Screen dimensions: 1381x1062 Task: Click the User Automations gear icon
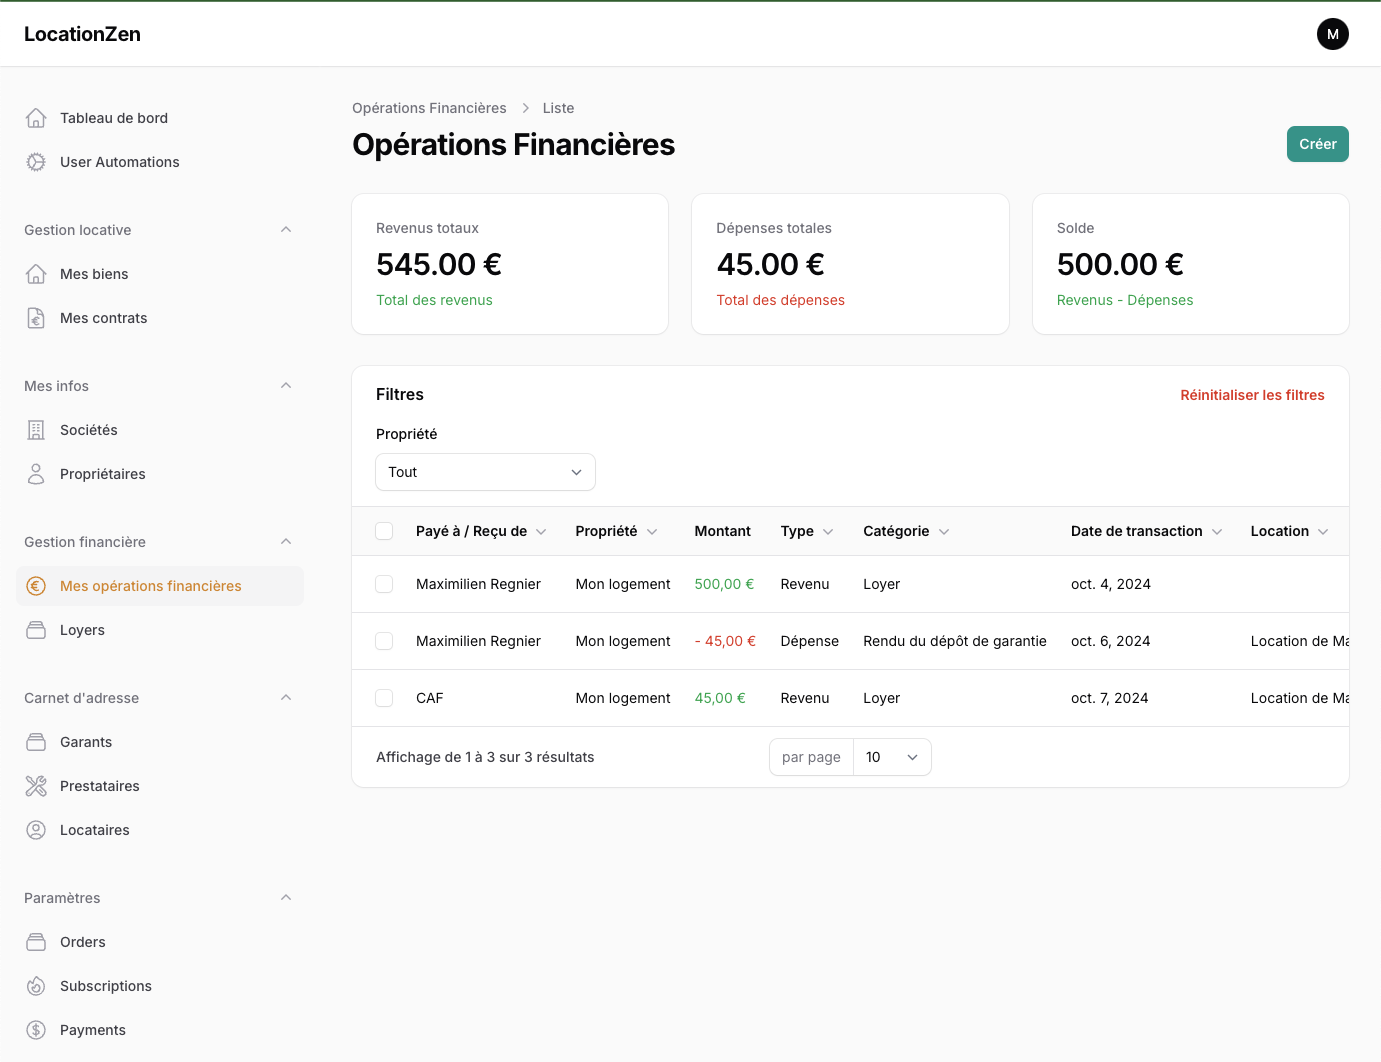36,162
